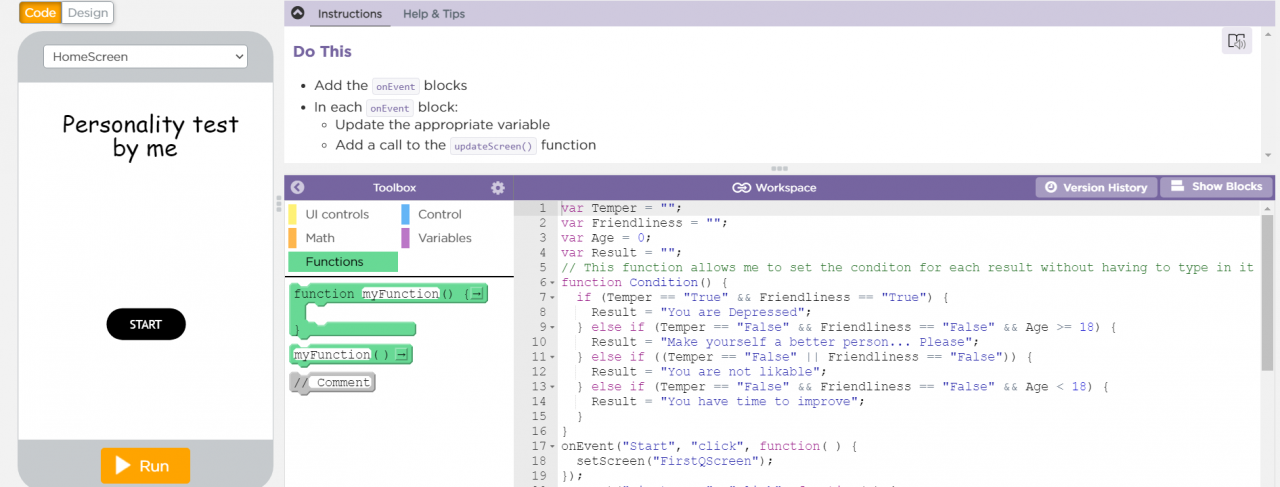Open the Help & Tips tab
Image resolution: width=1280 pixels, height=487 pixels.
tap(433, 14)
